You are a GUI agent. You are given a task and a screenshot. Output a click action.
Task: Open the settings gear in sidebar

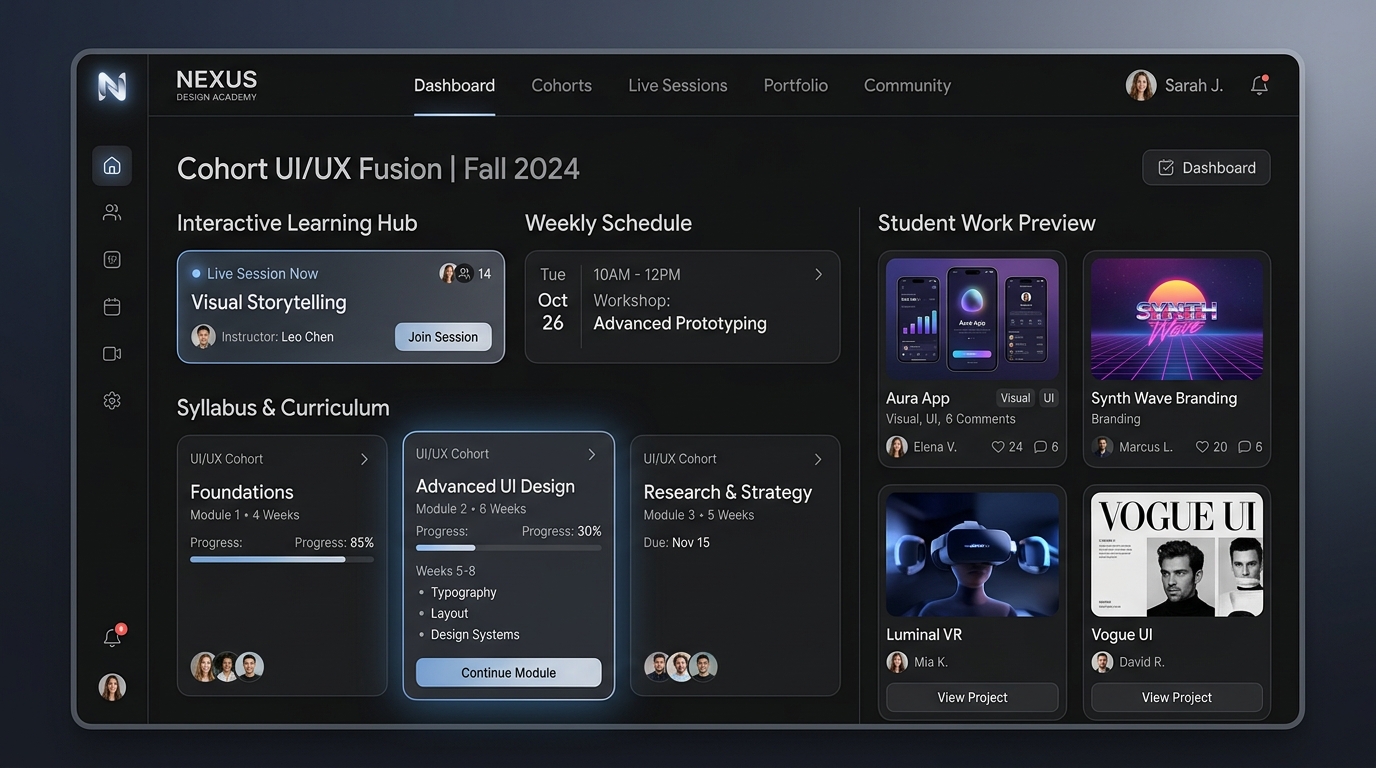(x=112, y=401)
